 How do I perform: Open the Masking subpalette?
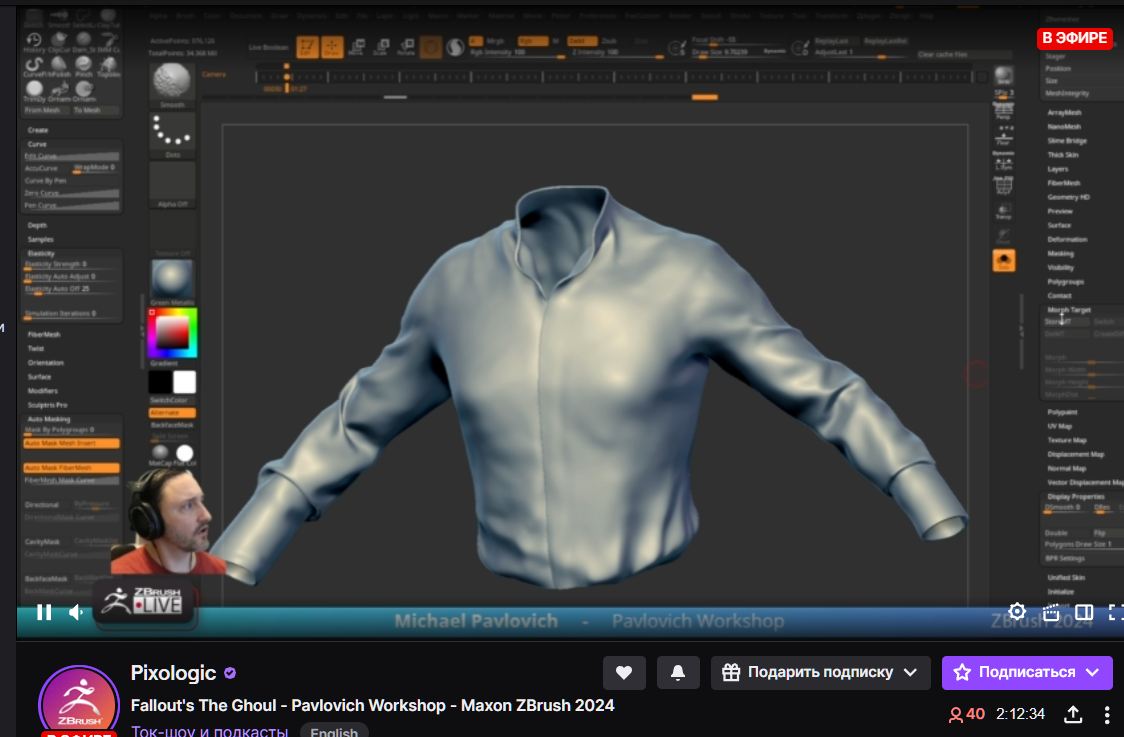coord(1061,254)
